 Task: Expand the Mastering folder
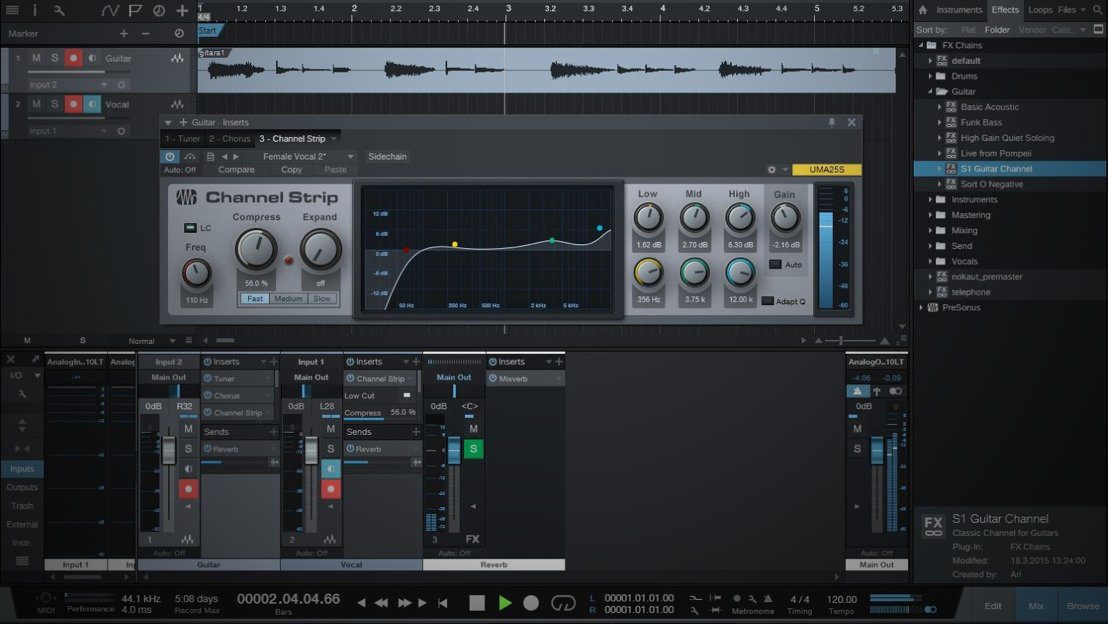click(930, 215)
